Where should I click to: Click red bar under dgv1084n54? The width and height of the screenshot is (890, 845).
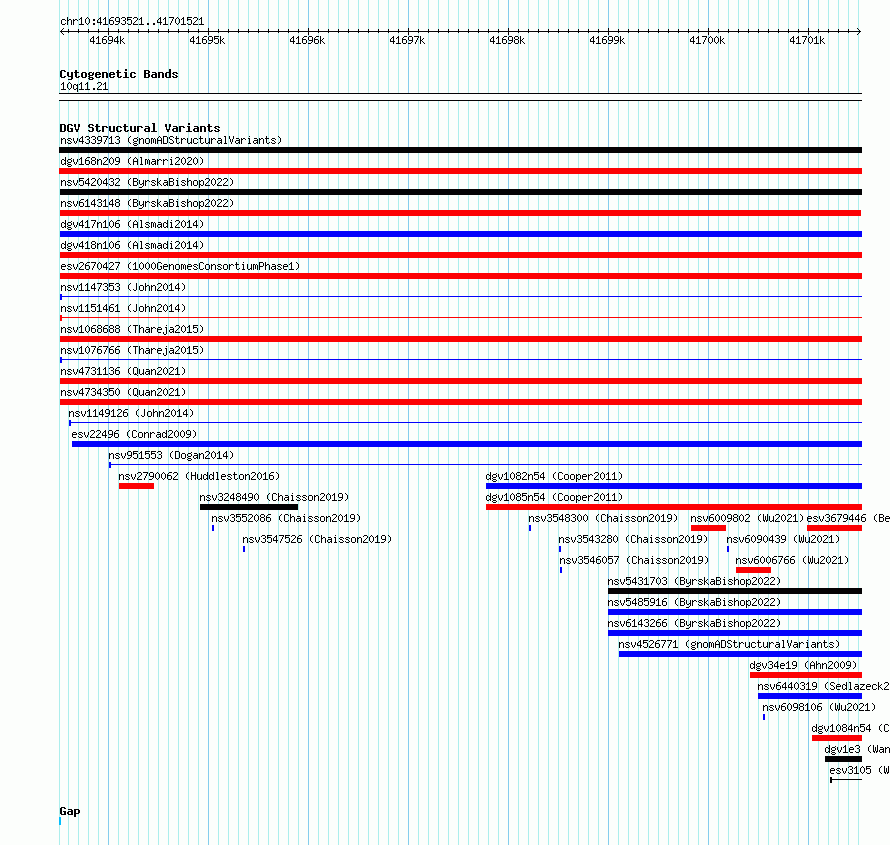pyautogui.click(x=837, y=738)
